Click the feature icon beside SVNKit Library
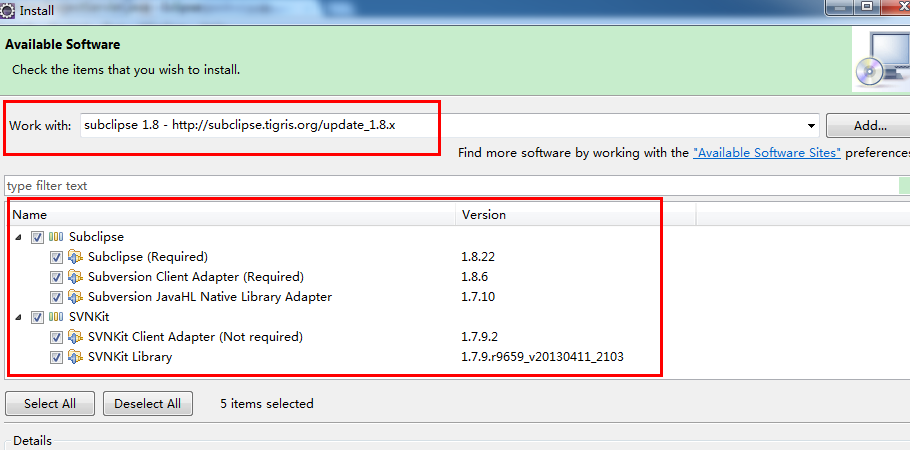 (75, 357)
